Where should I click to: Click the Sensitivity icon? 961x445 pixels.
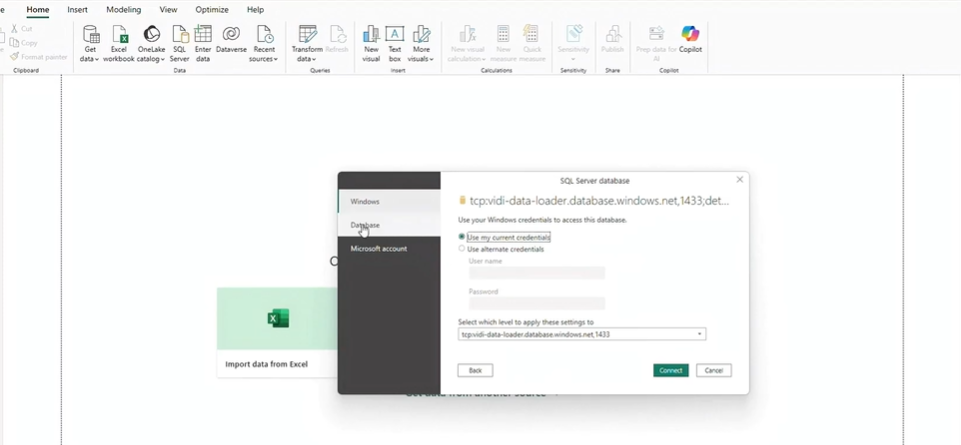574,34
